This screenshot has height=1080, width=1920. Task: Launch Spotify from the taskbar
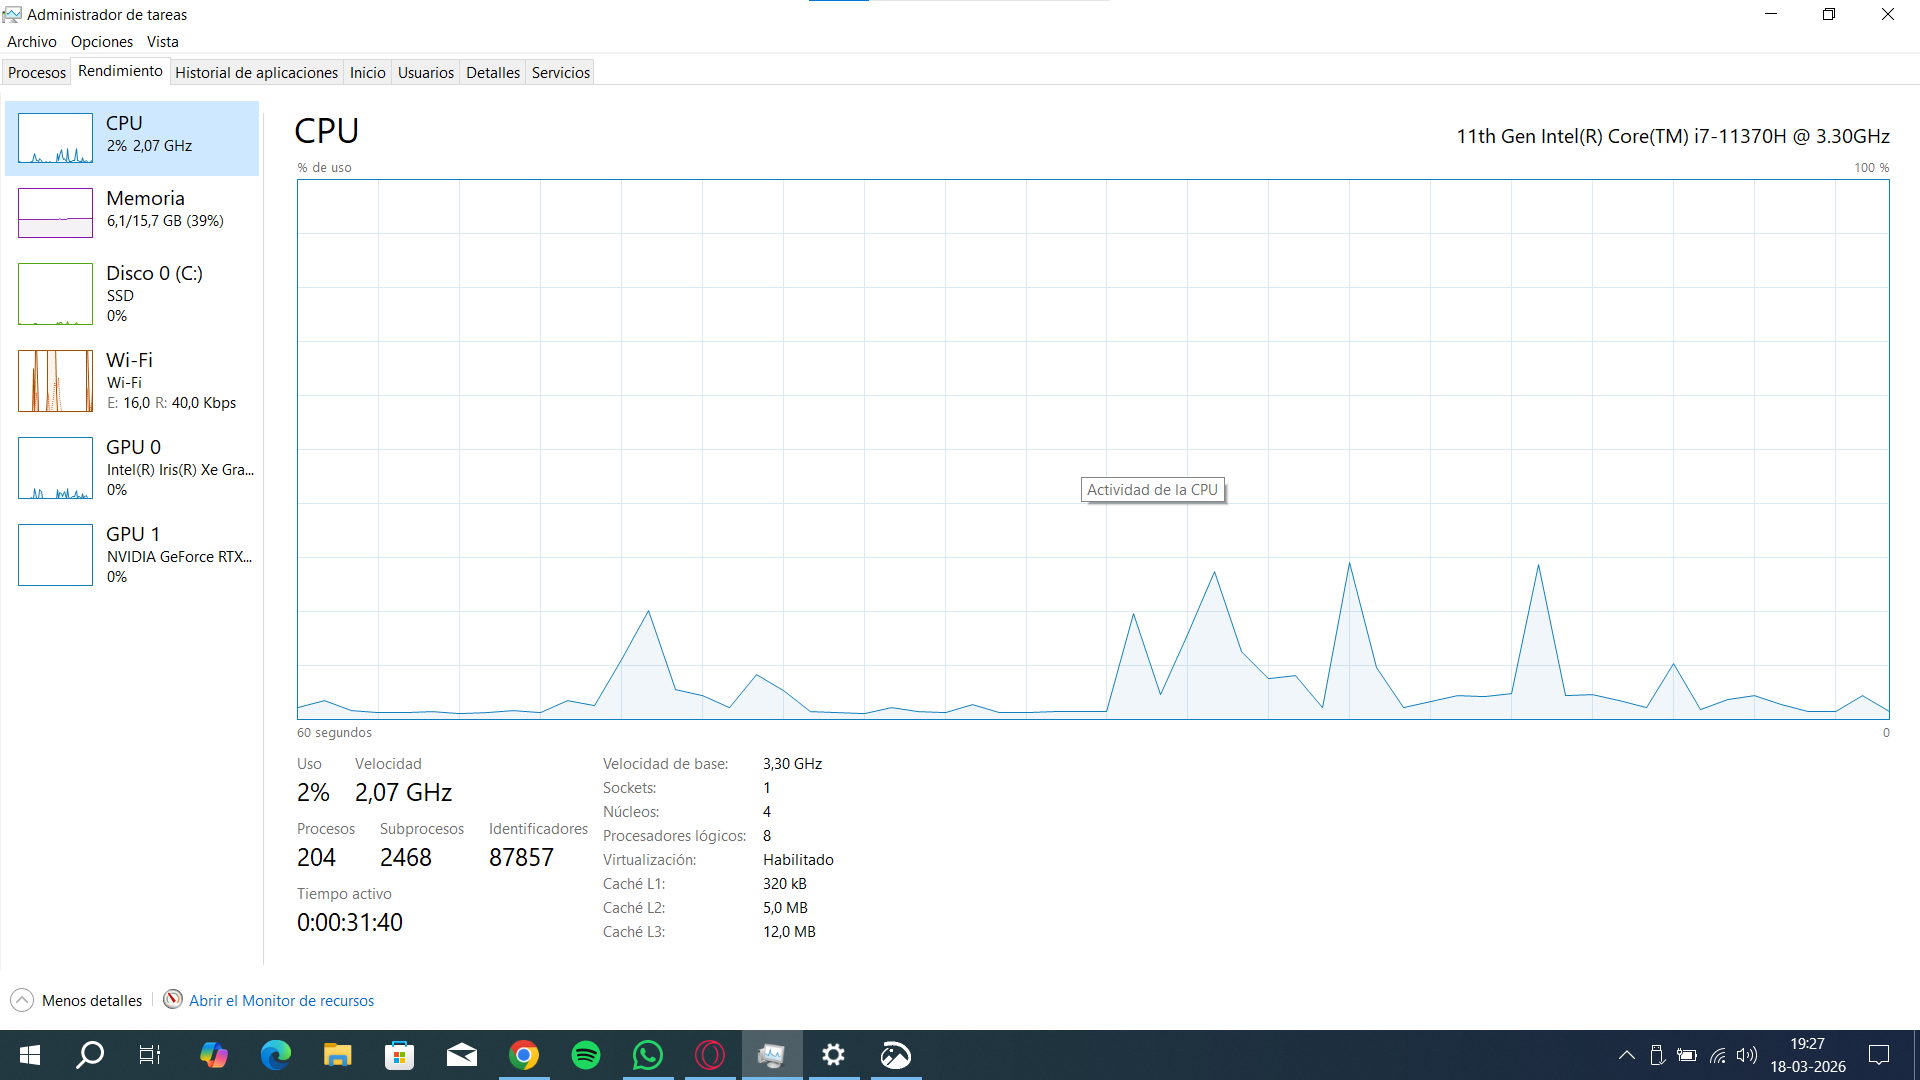coord(586,1055)
